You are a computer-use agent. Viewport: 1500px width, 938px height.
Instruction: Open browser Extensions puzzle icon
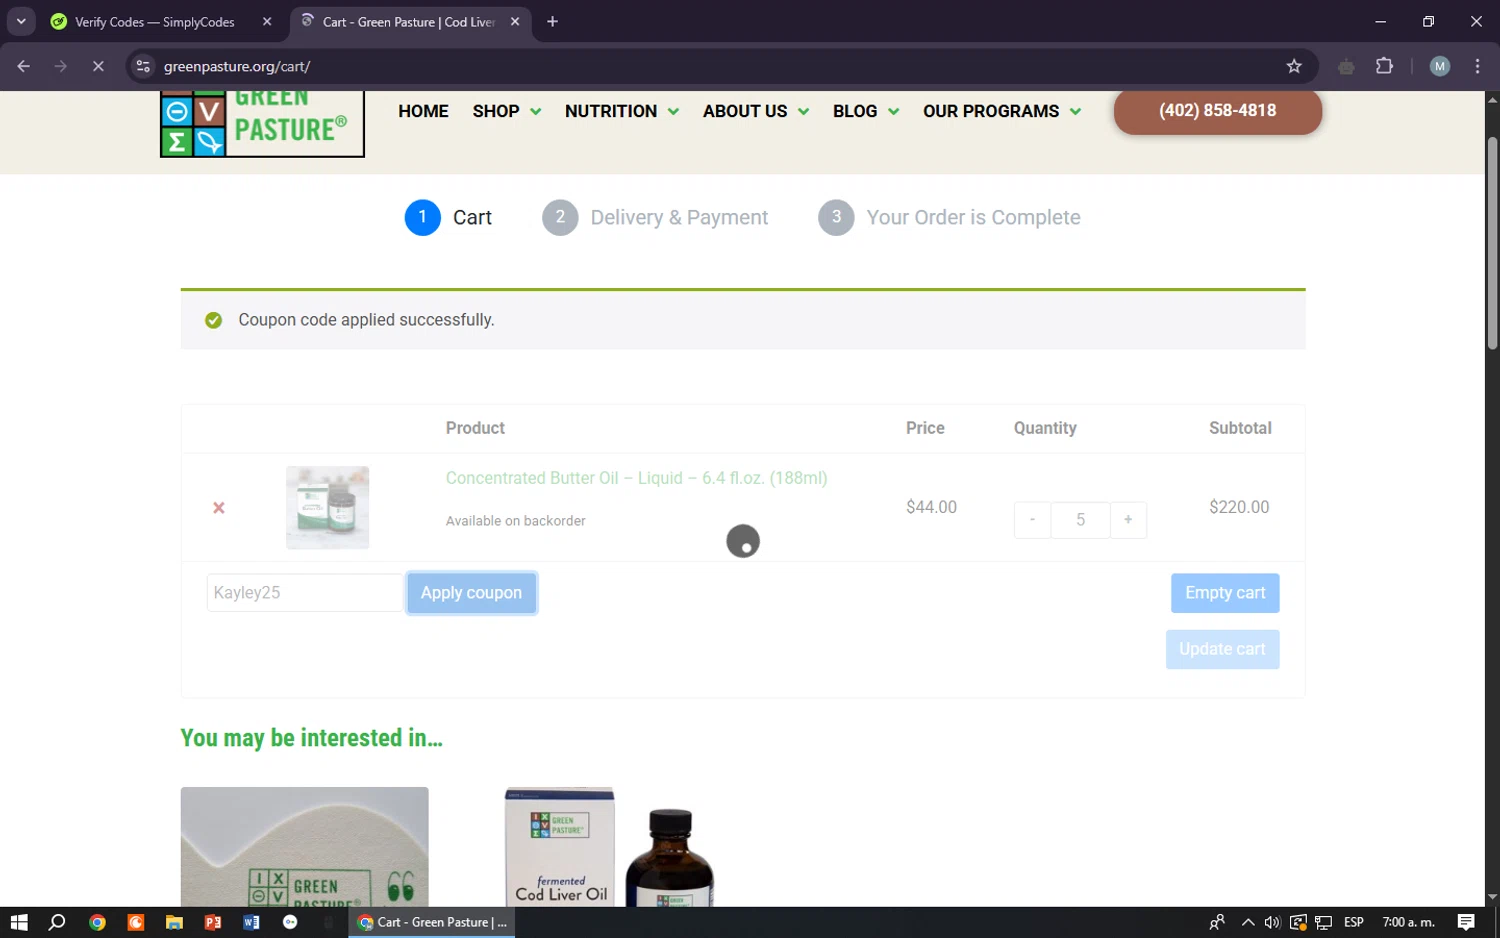click(x=1384, y=66)
